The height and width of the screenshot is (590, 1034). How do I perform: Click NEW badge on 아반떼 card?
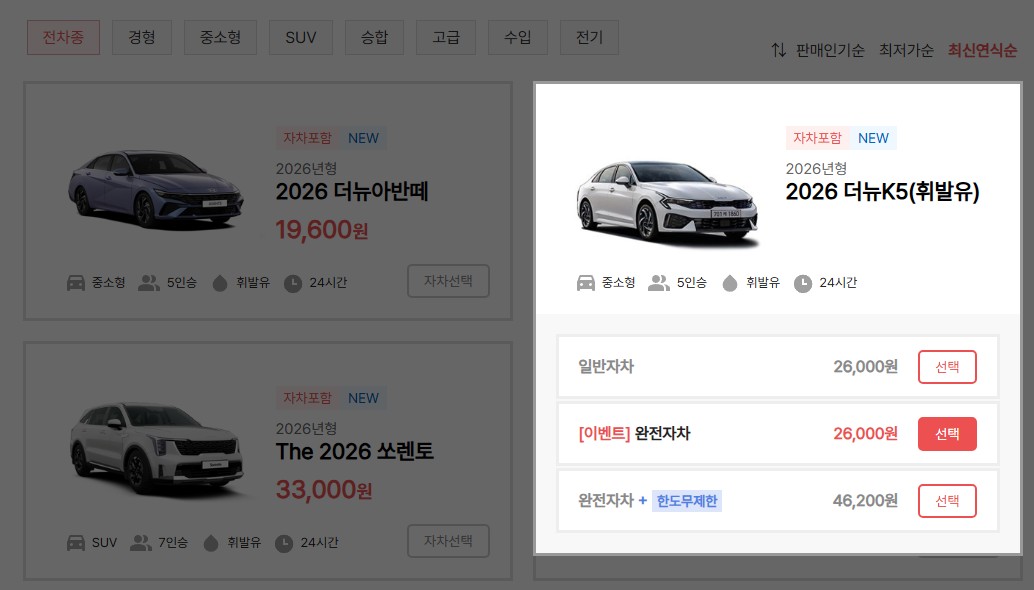pos(363,138)
